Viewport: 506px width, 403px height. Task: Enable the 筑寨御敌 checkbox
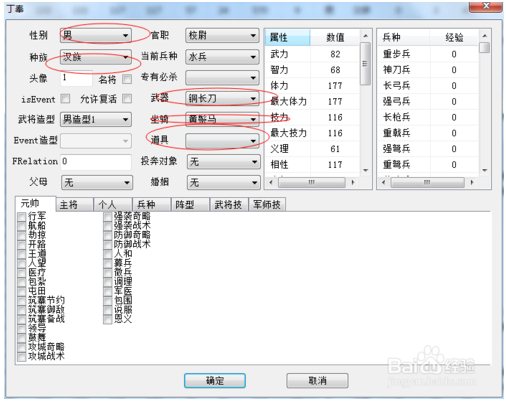pos(22,310)
